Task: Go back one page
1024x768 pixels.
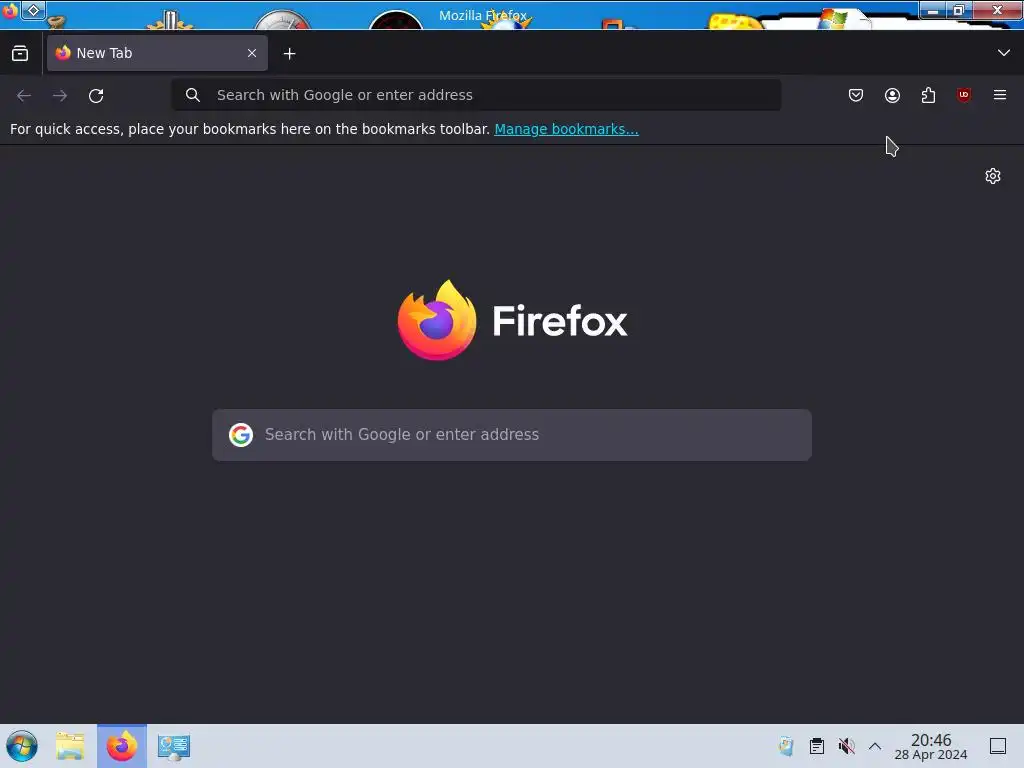Action: coord(24,95)
